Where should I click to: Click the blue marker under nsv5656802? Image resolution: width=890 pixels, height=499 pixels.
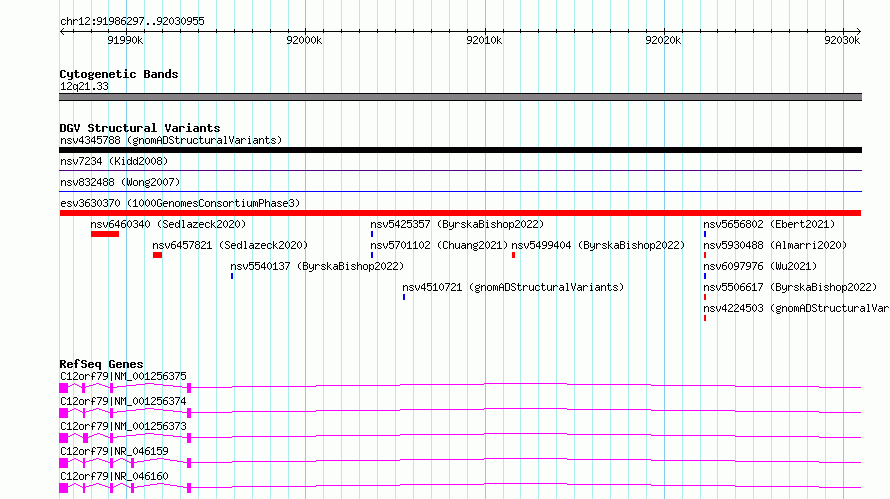tap(705, 234)
